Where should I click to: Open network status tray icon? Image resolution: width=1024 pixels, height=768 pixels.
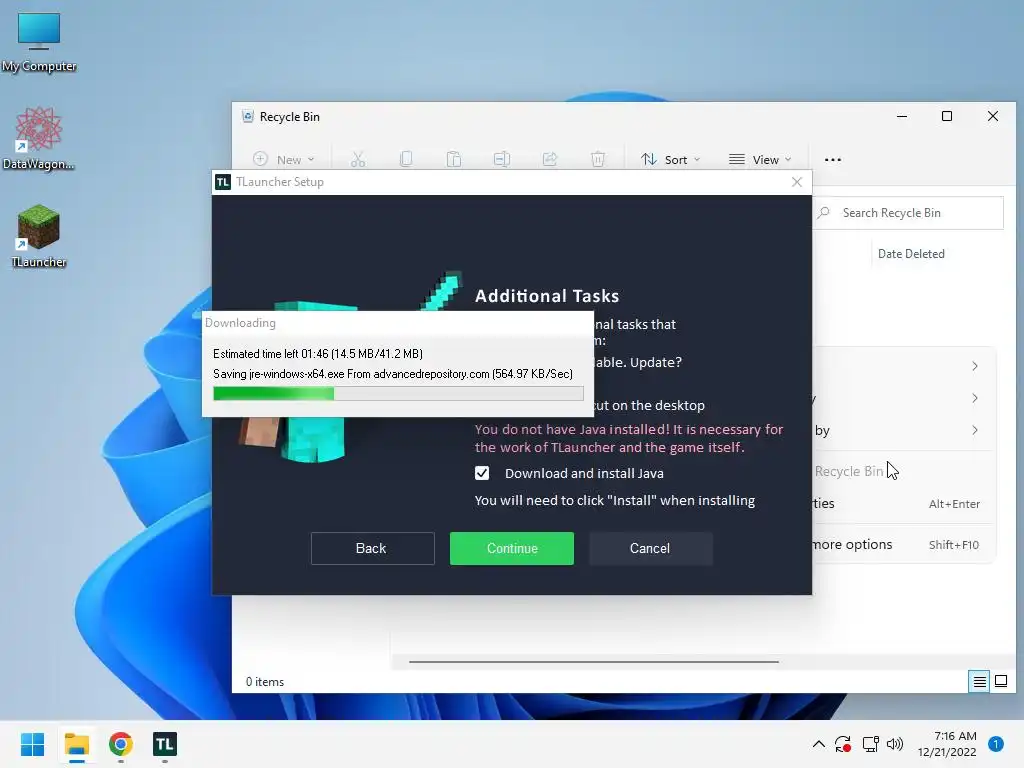871,744
